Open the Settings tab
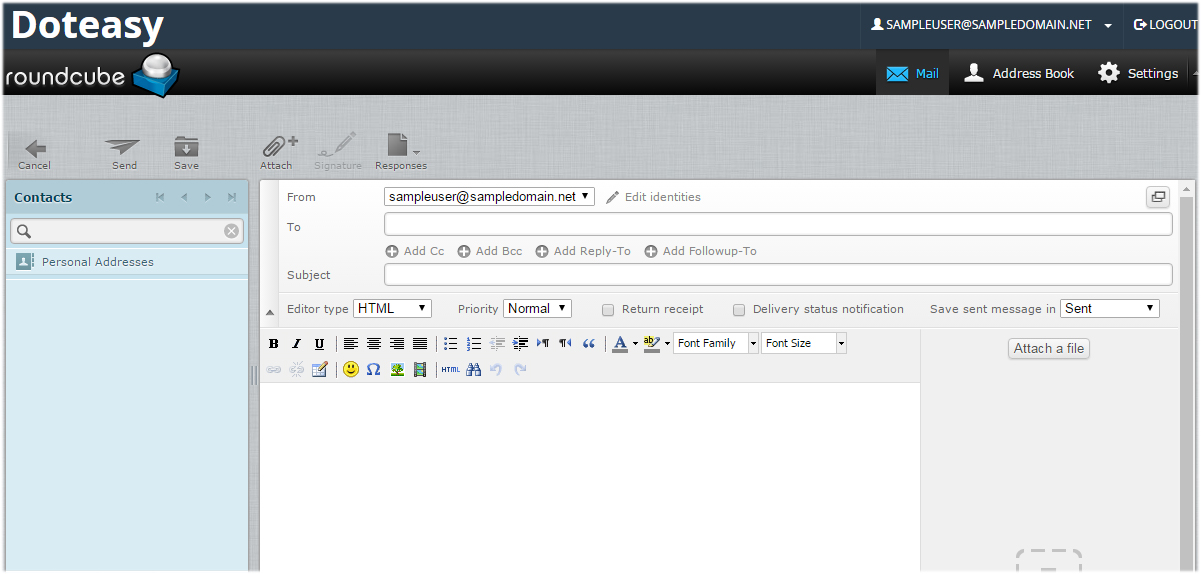 [1138, 73]
